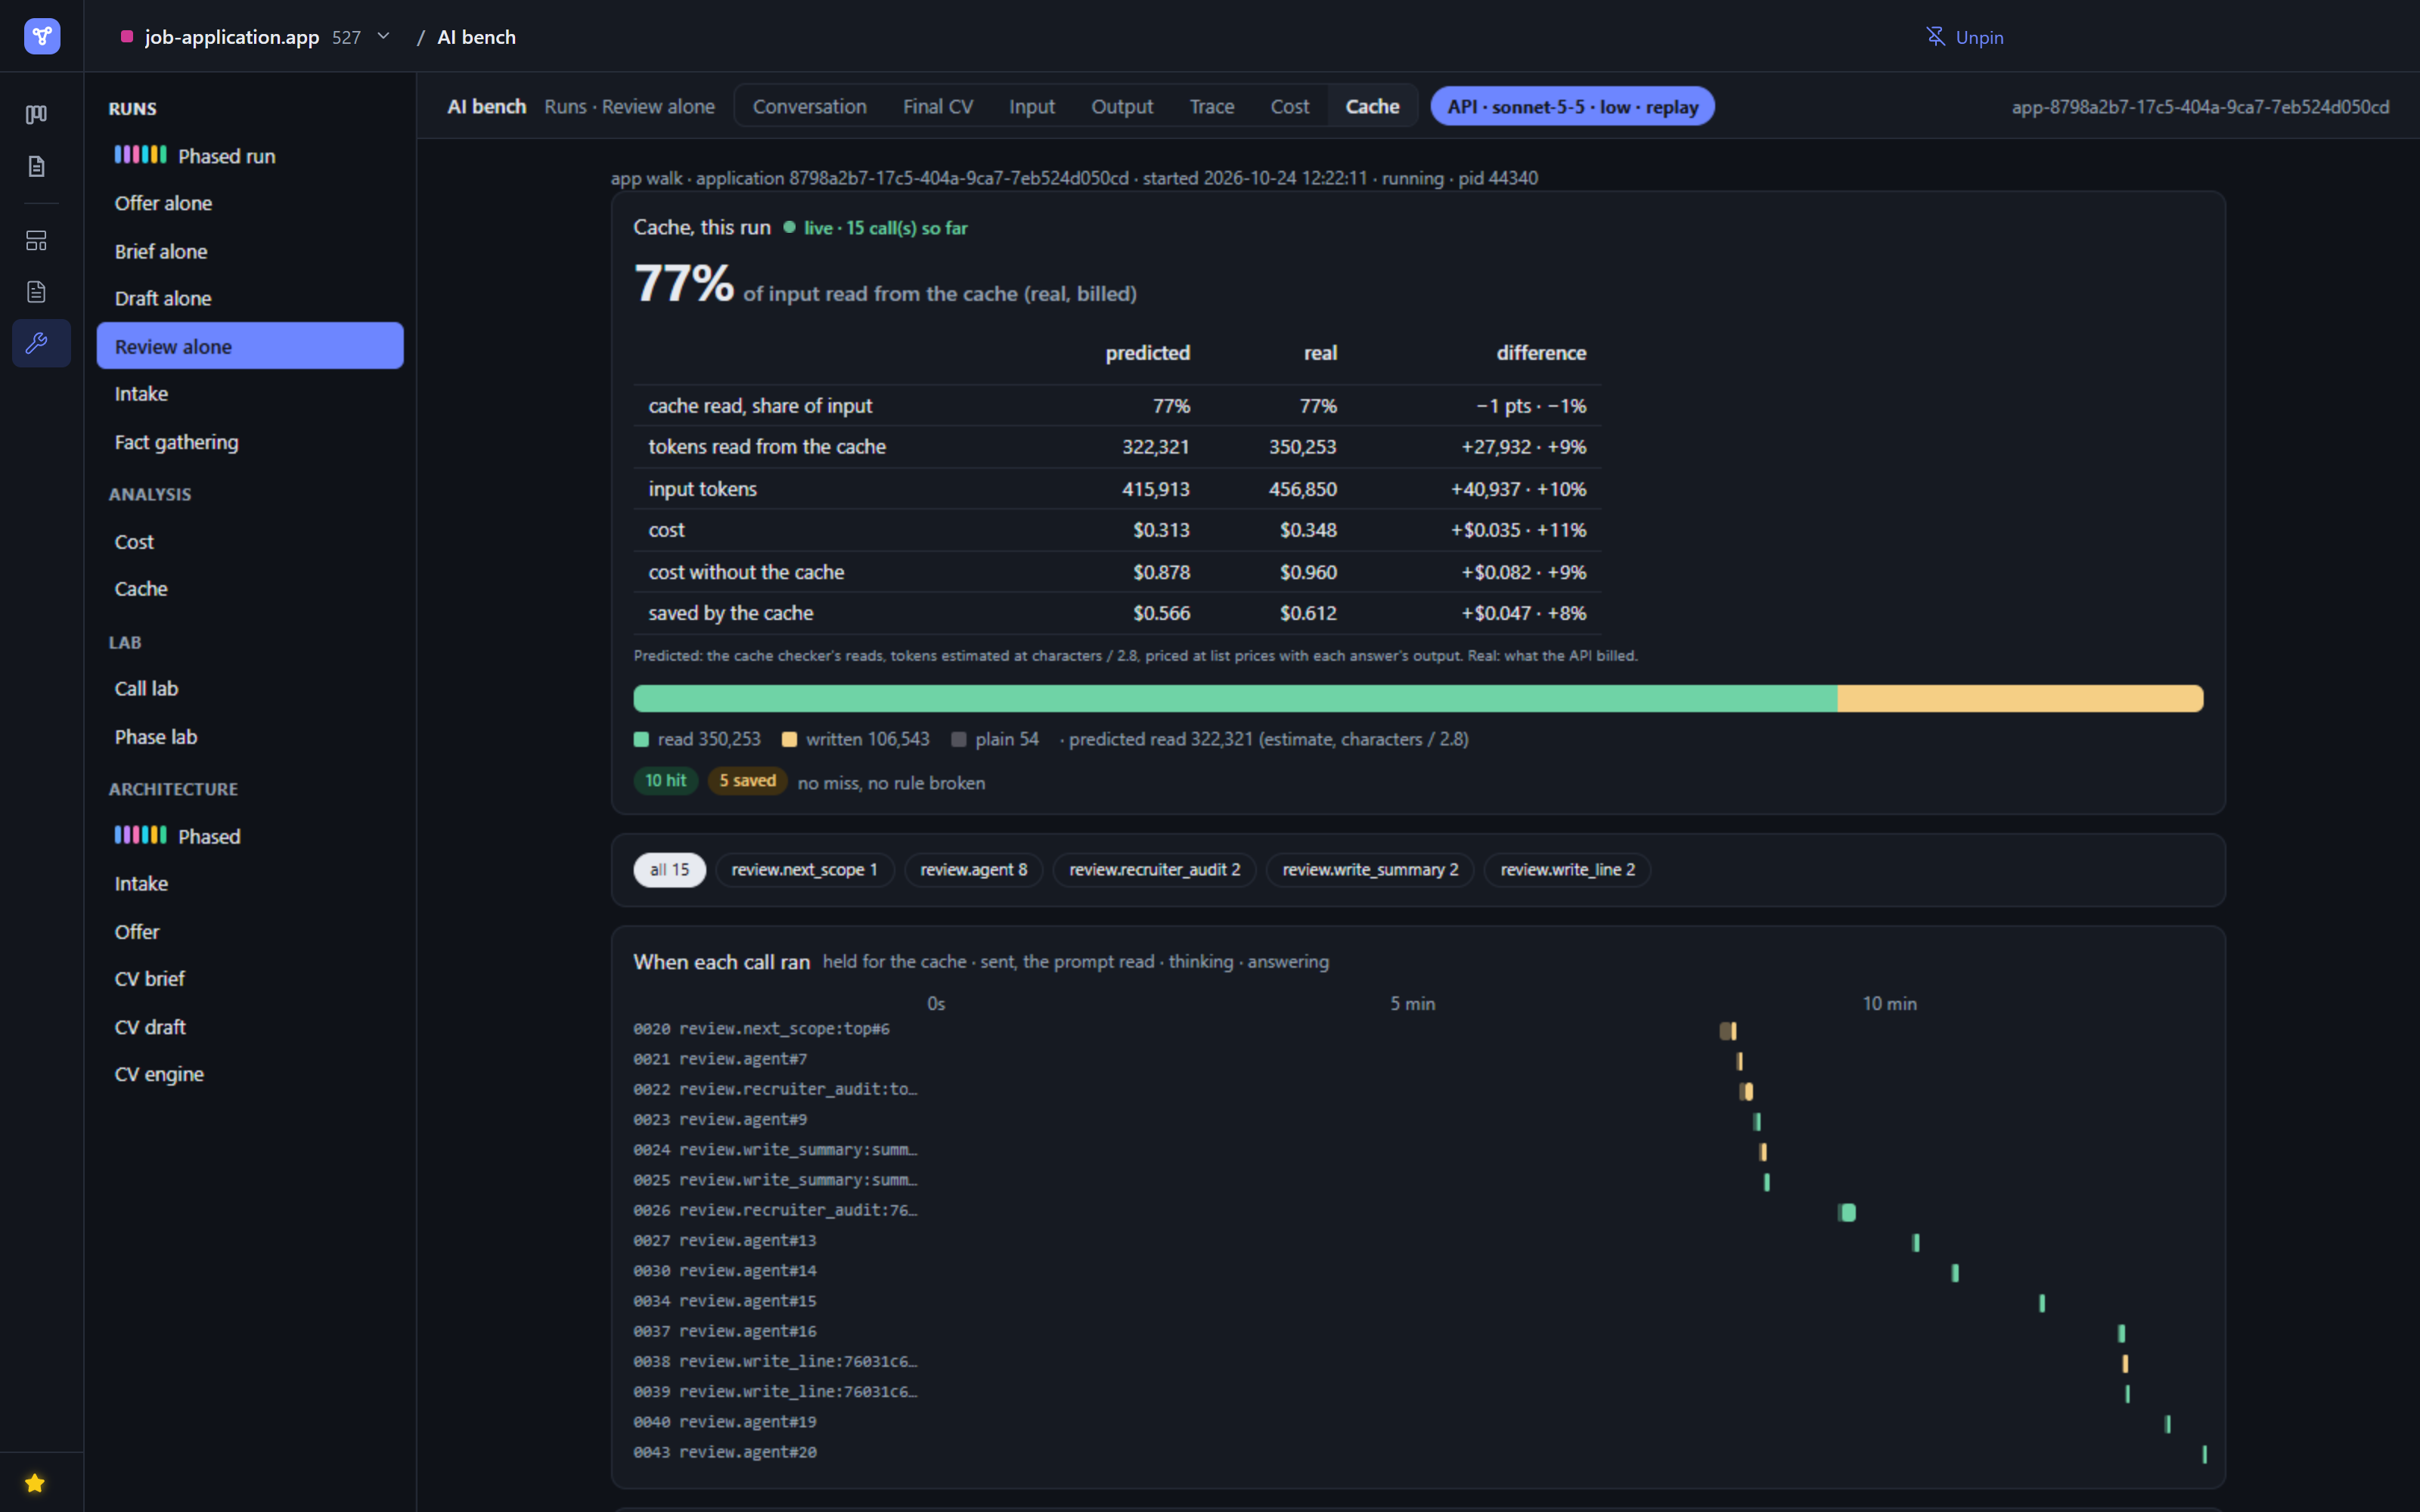Select the Cache tab in header

click(x=1372, y=107)
